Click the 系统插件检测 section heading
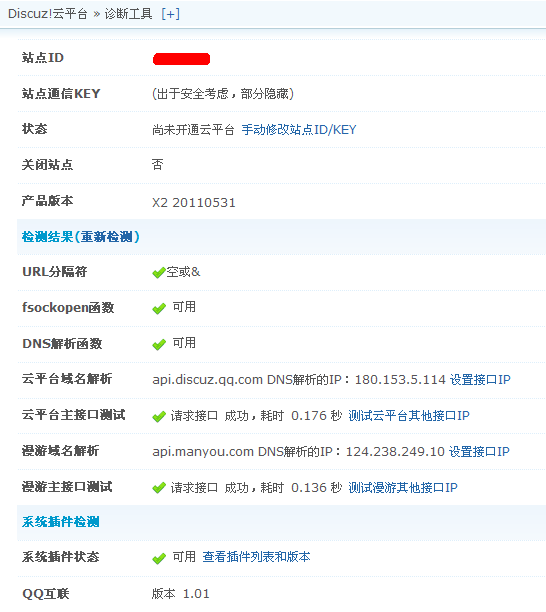 click(60, 521)
